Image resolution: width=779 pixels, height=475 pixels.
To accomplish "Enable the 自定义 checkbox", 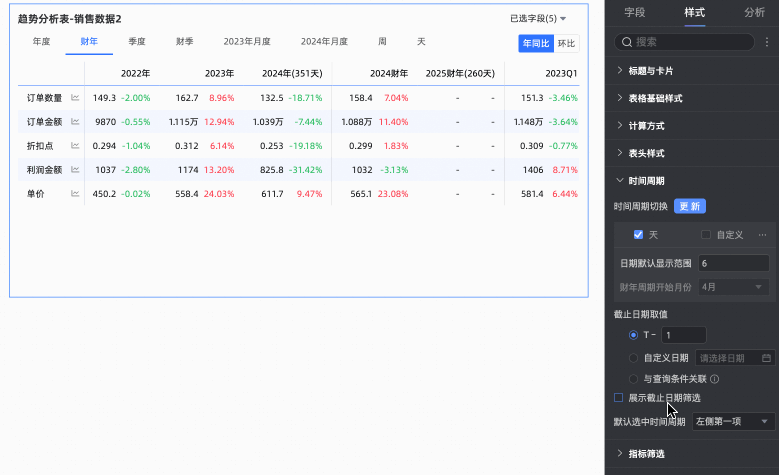I will click(x=705, y=235).
